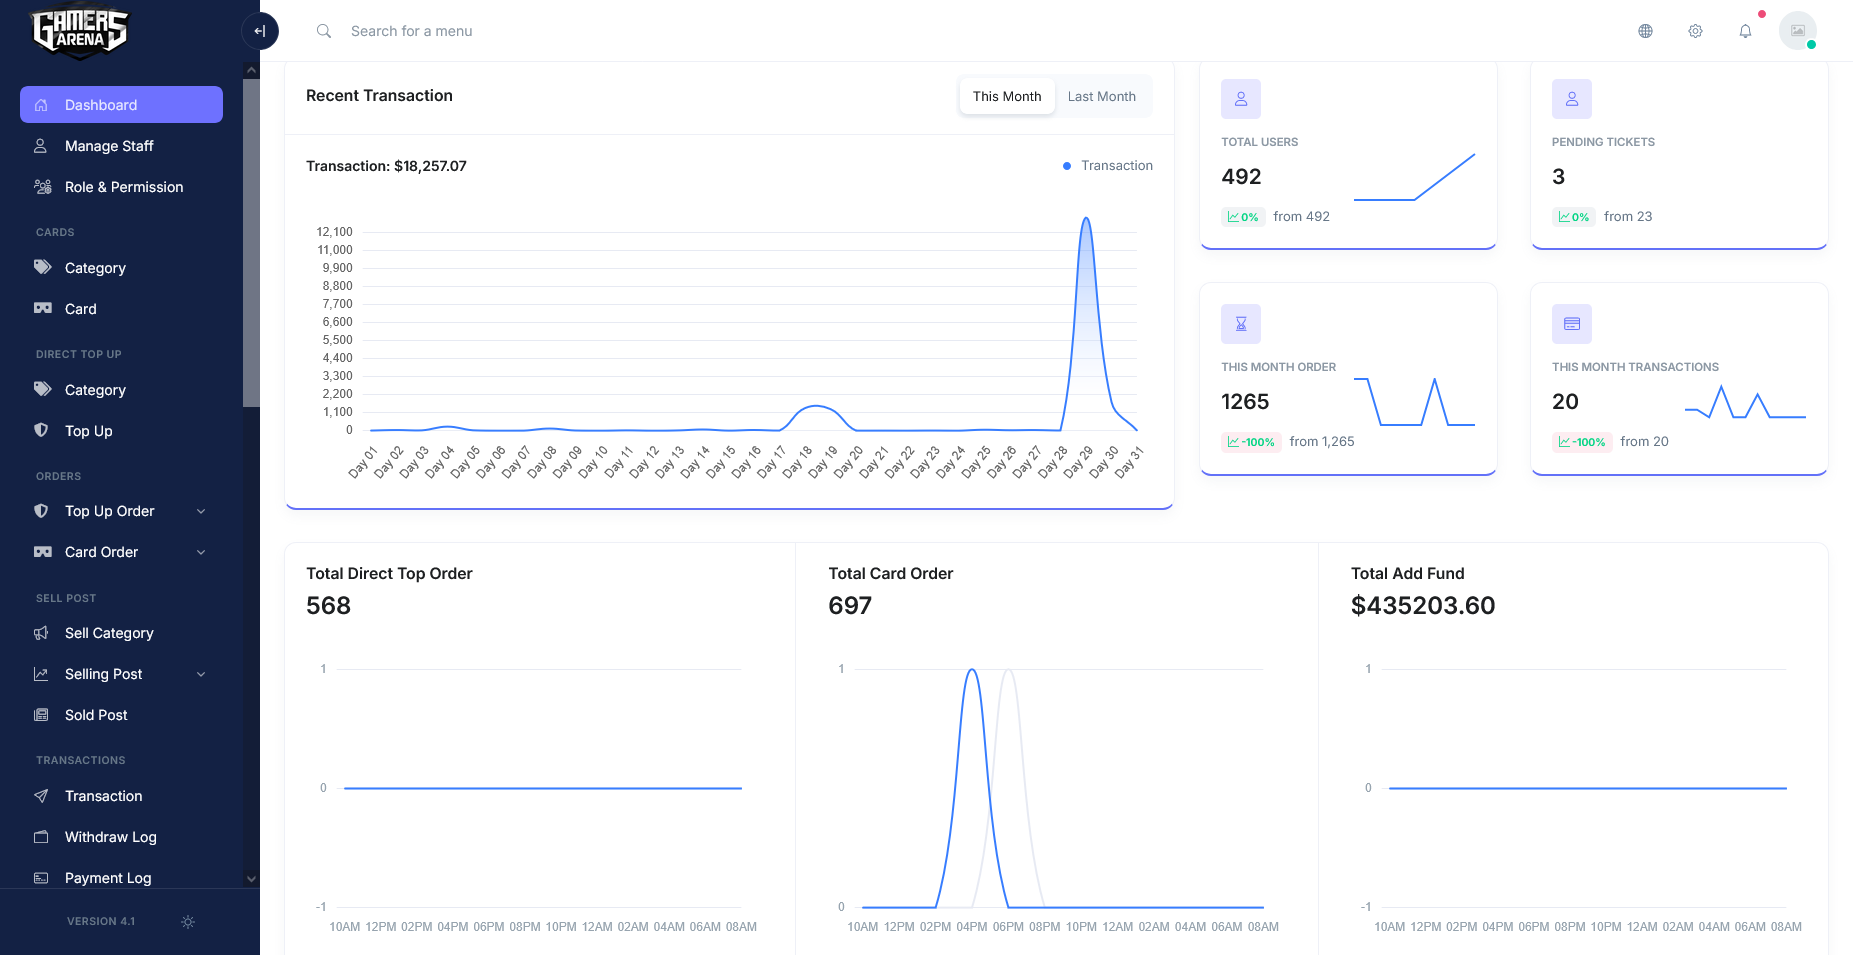This screenshot has height=955, width=1853.
Task: Click the Total Users value 492
Action: point(1241,177)
